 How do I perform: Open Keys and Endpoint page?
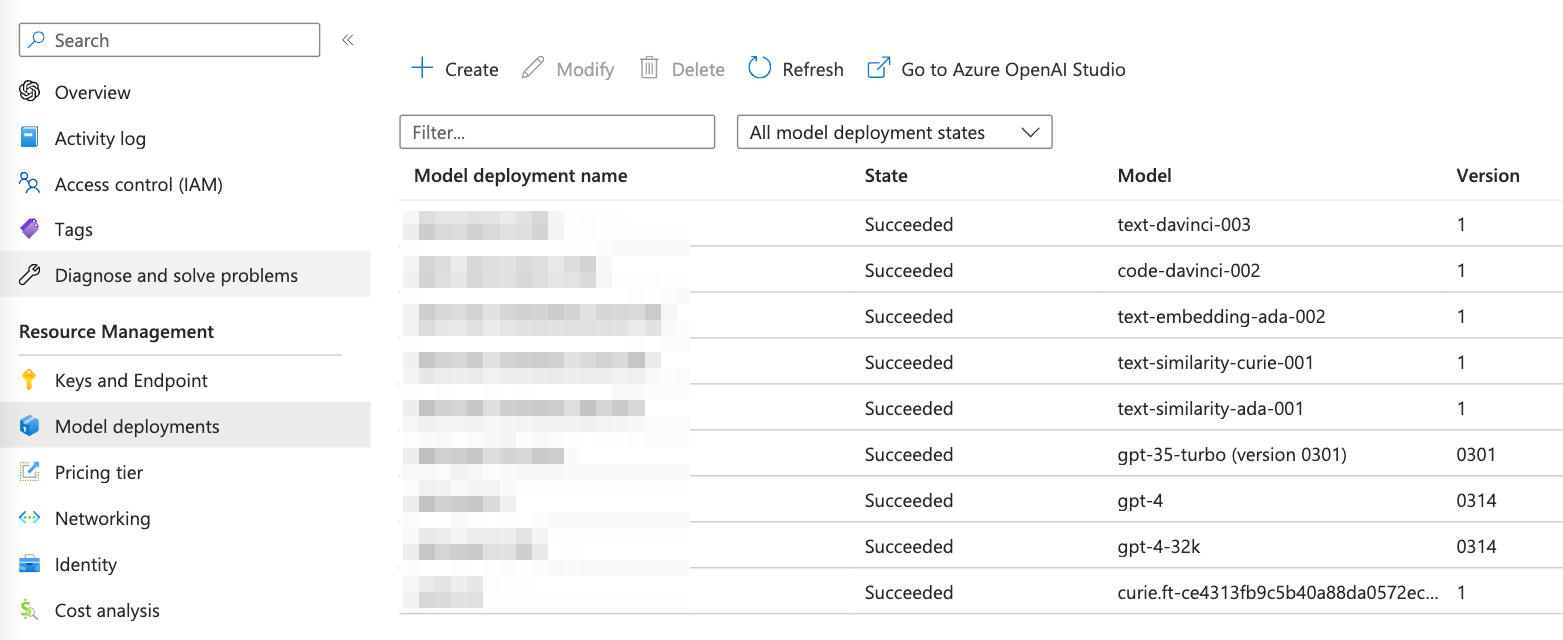pos(131,380)
